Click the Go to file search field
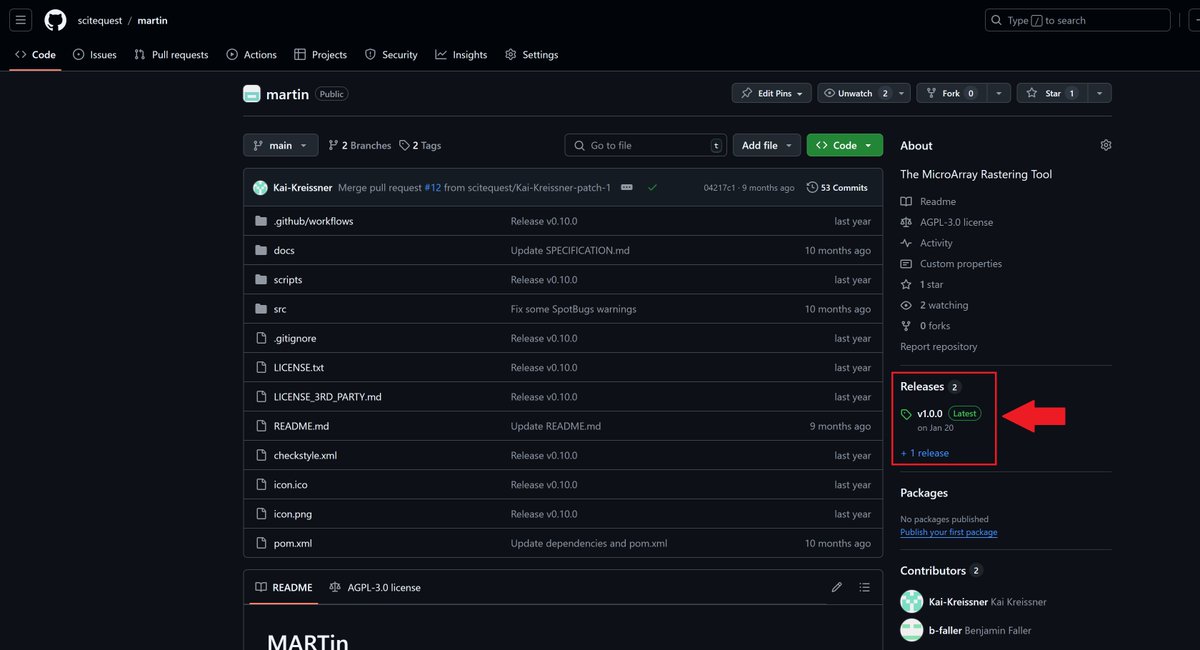This screenshot has height=650, width=1200. click(645, 145)
